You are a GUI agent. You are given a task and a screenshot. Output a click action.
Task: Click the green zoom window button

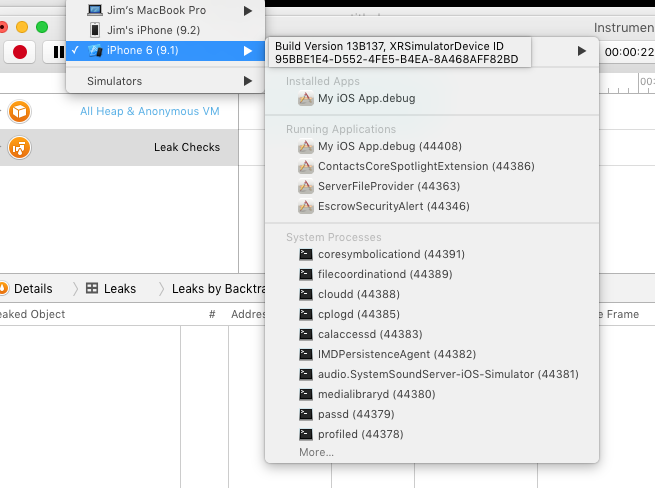(x=42, y=27)
